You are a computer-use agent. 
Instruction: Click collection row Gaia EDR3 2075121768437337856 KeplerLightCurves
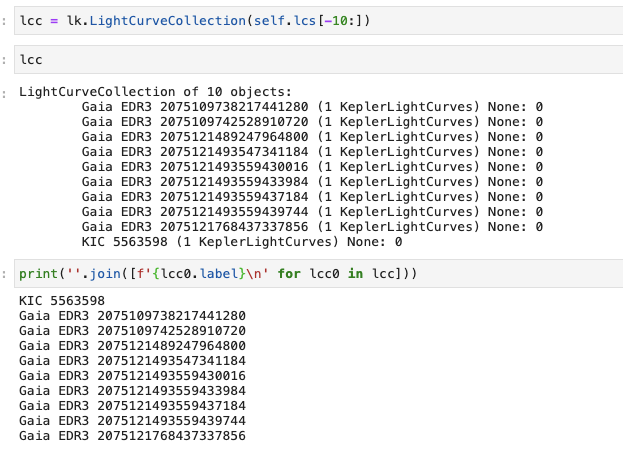312,227
